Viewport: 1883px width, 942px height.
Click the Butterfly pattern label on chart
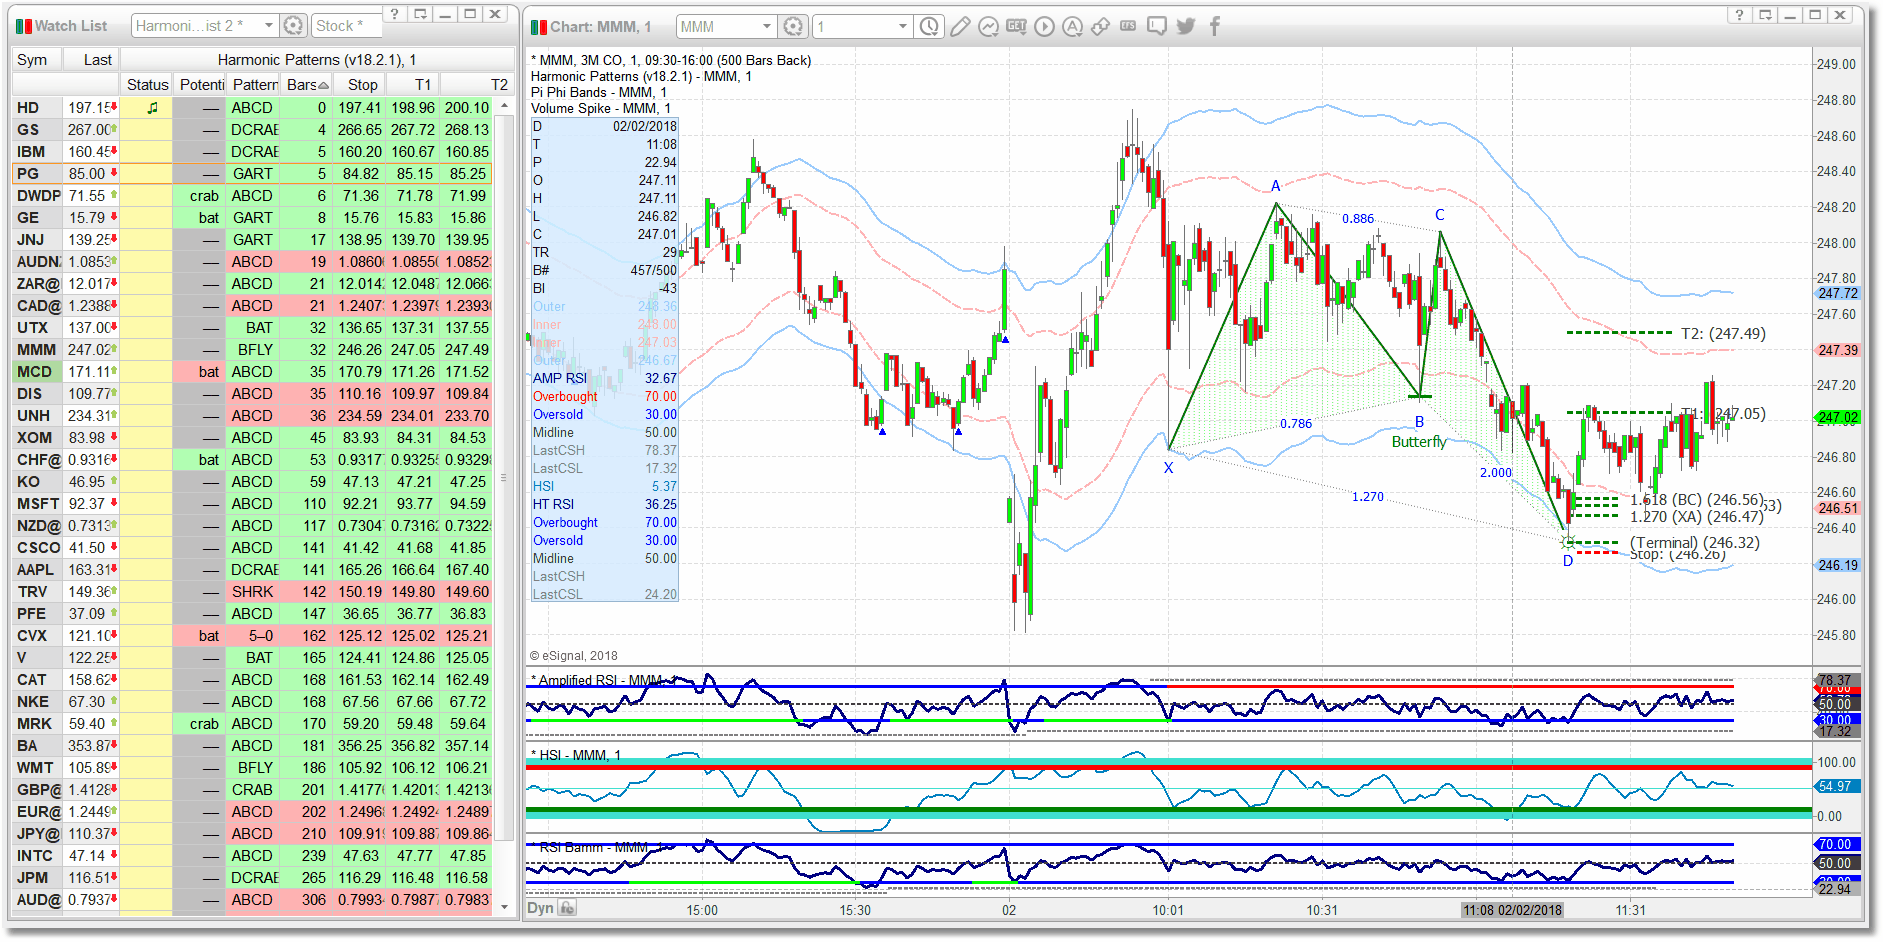tap(1419, 442)
